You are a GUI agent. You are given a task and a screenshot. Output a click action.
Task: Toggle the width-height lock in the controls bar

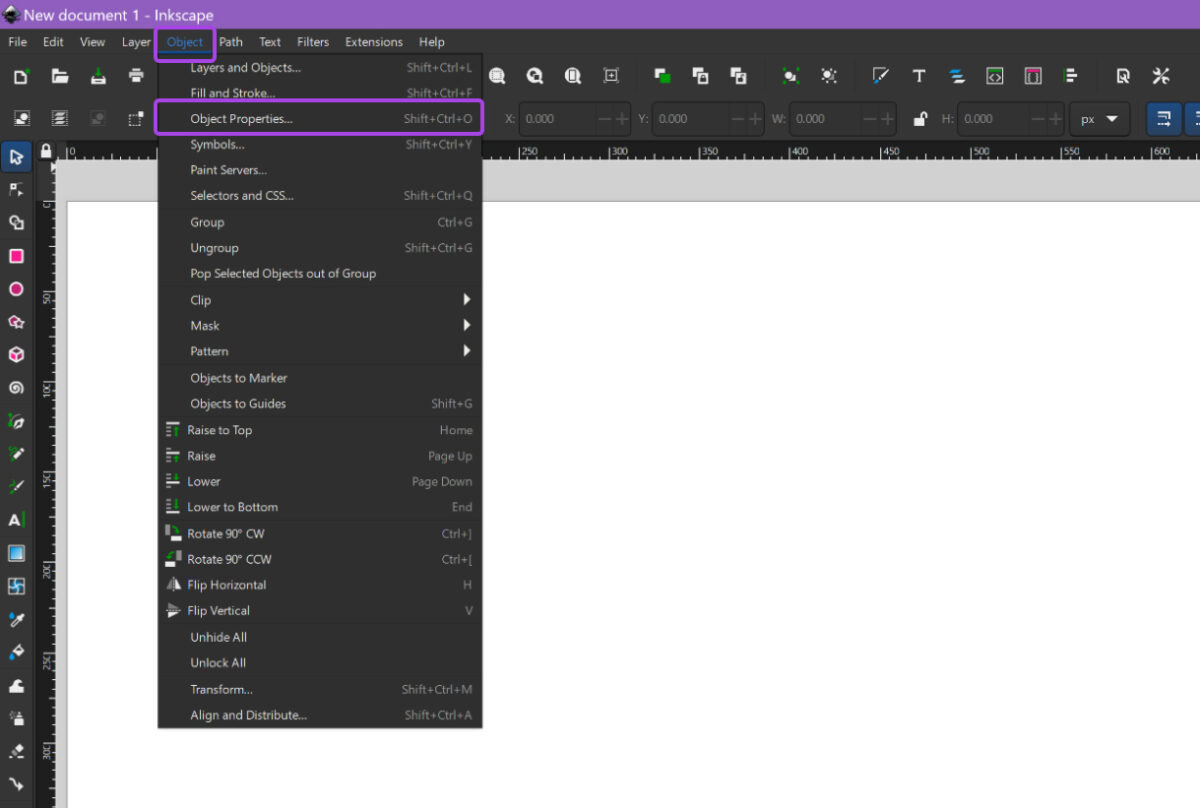tap(920, 118)
